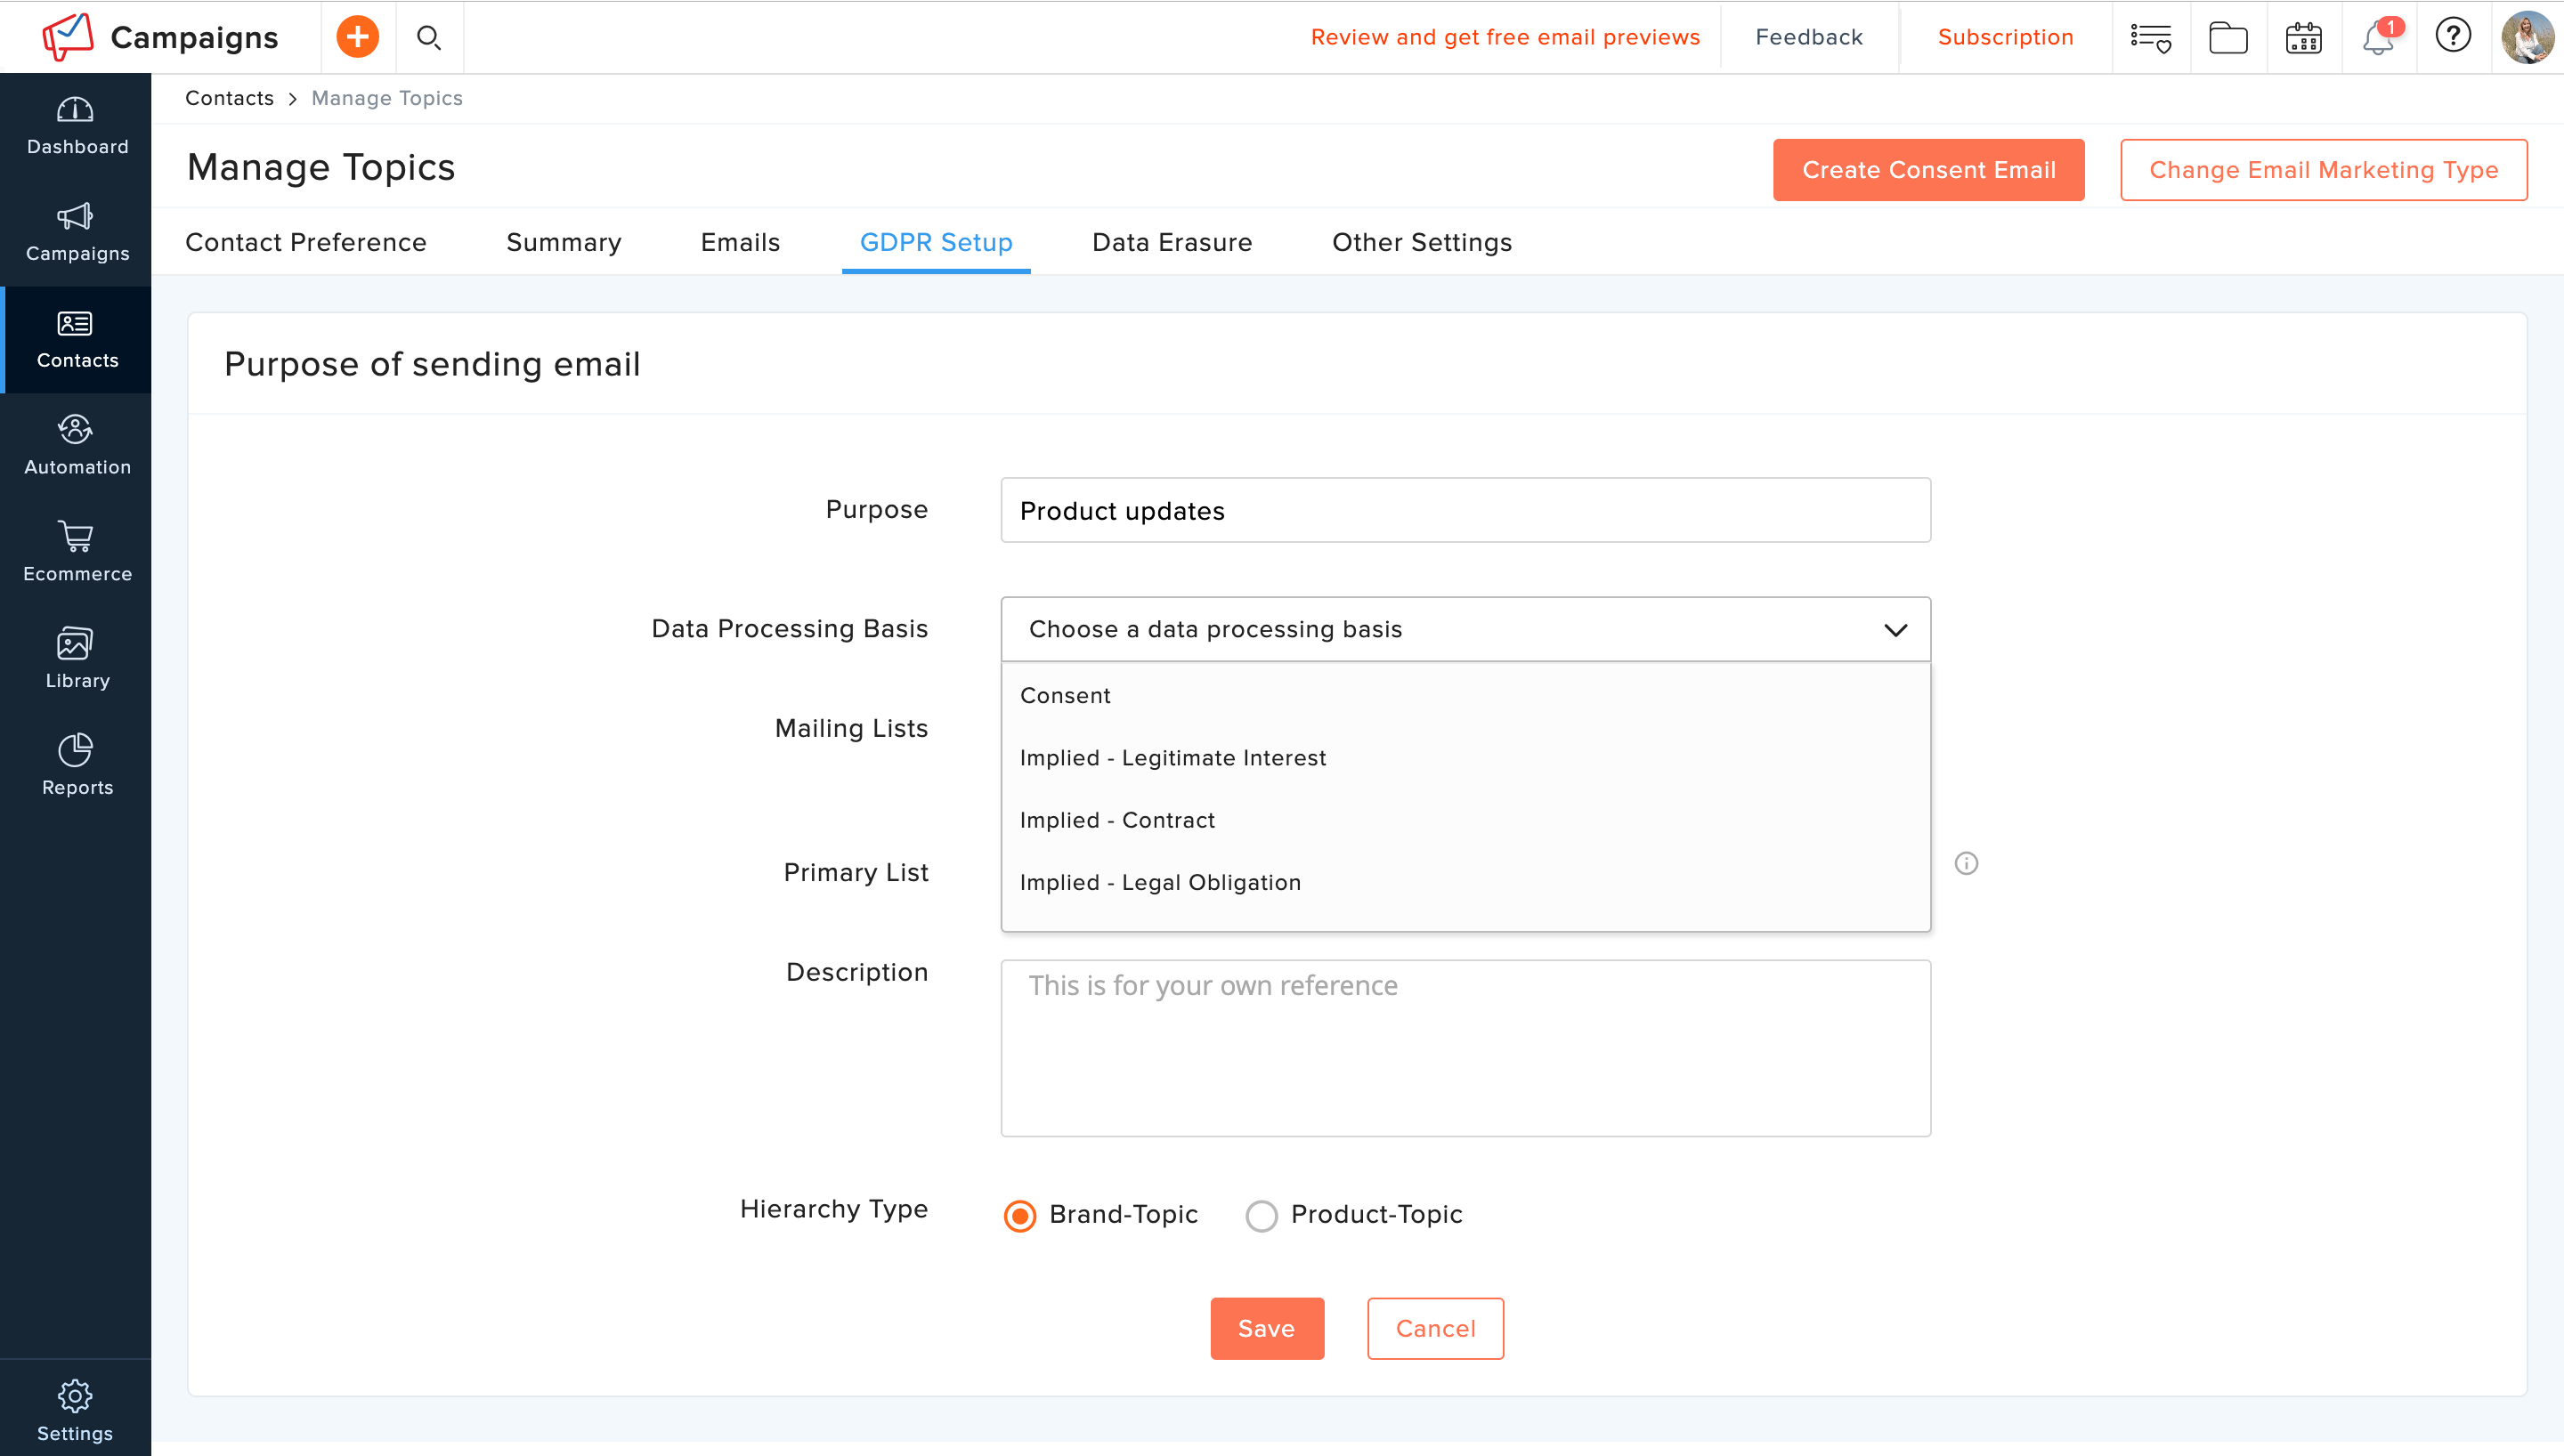Click the Campaigns logo icon

click(x=68, y=37)
